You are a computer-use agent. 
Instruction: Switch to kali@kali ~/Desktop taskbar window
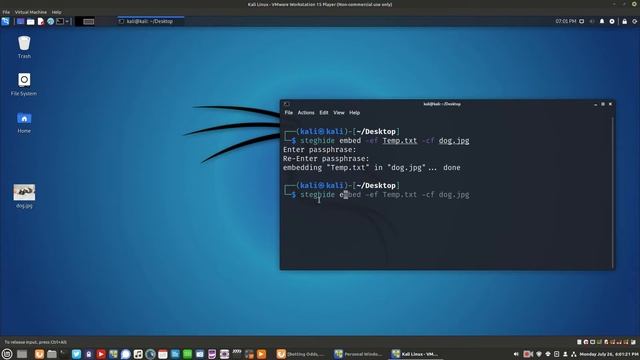pyautogui.click(x=150, y=21)
